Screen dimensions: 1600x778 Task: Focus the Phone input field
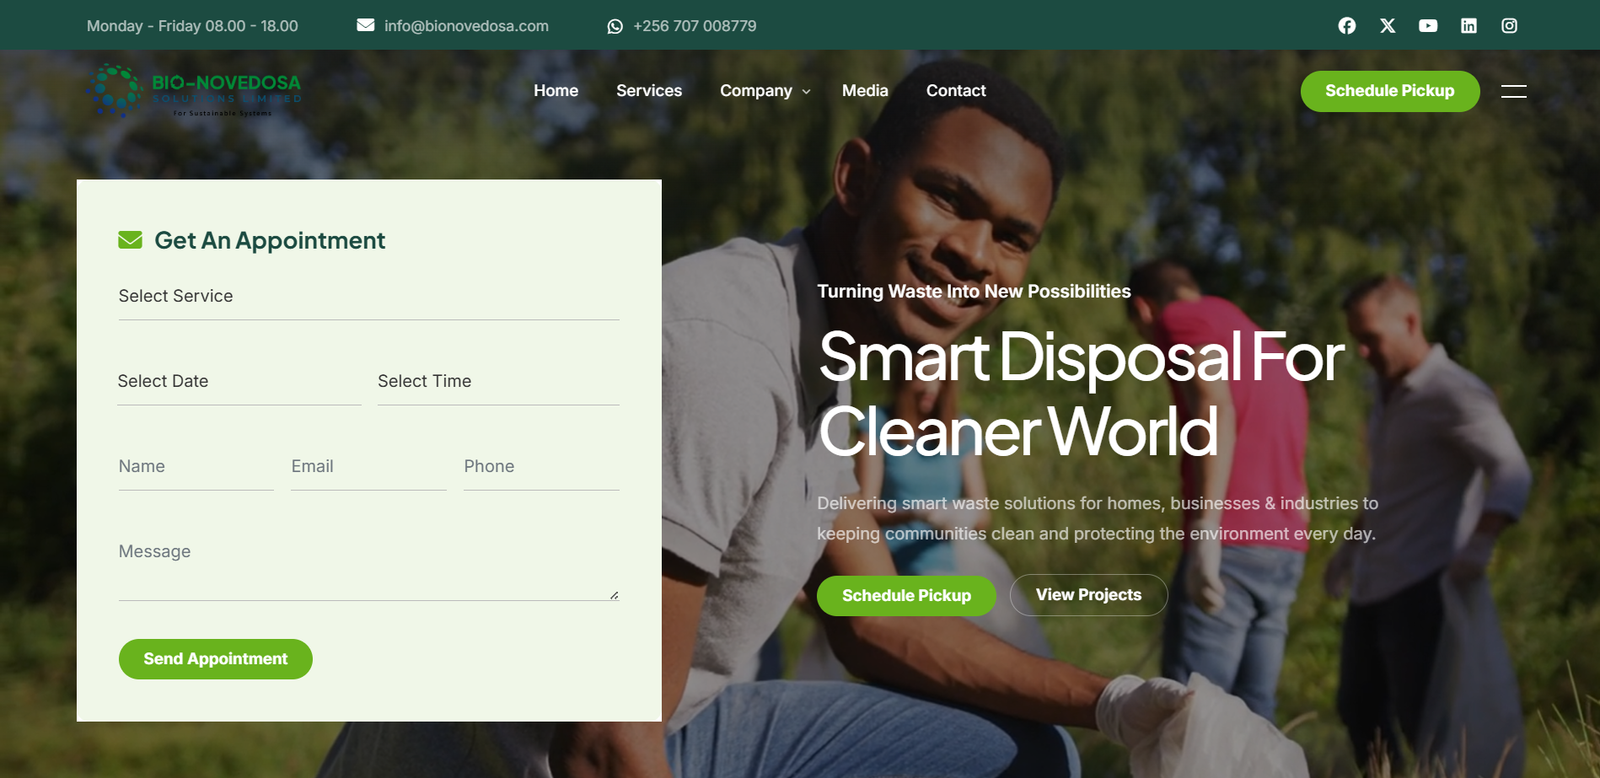542,466
